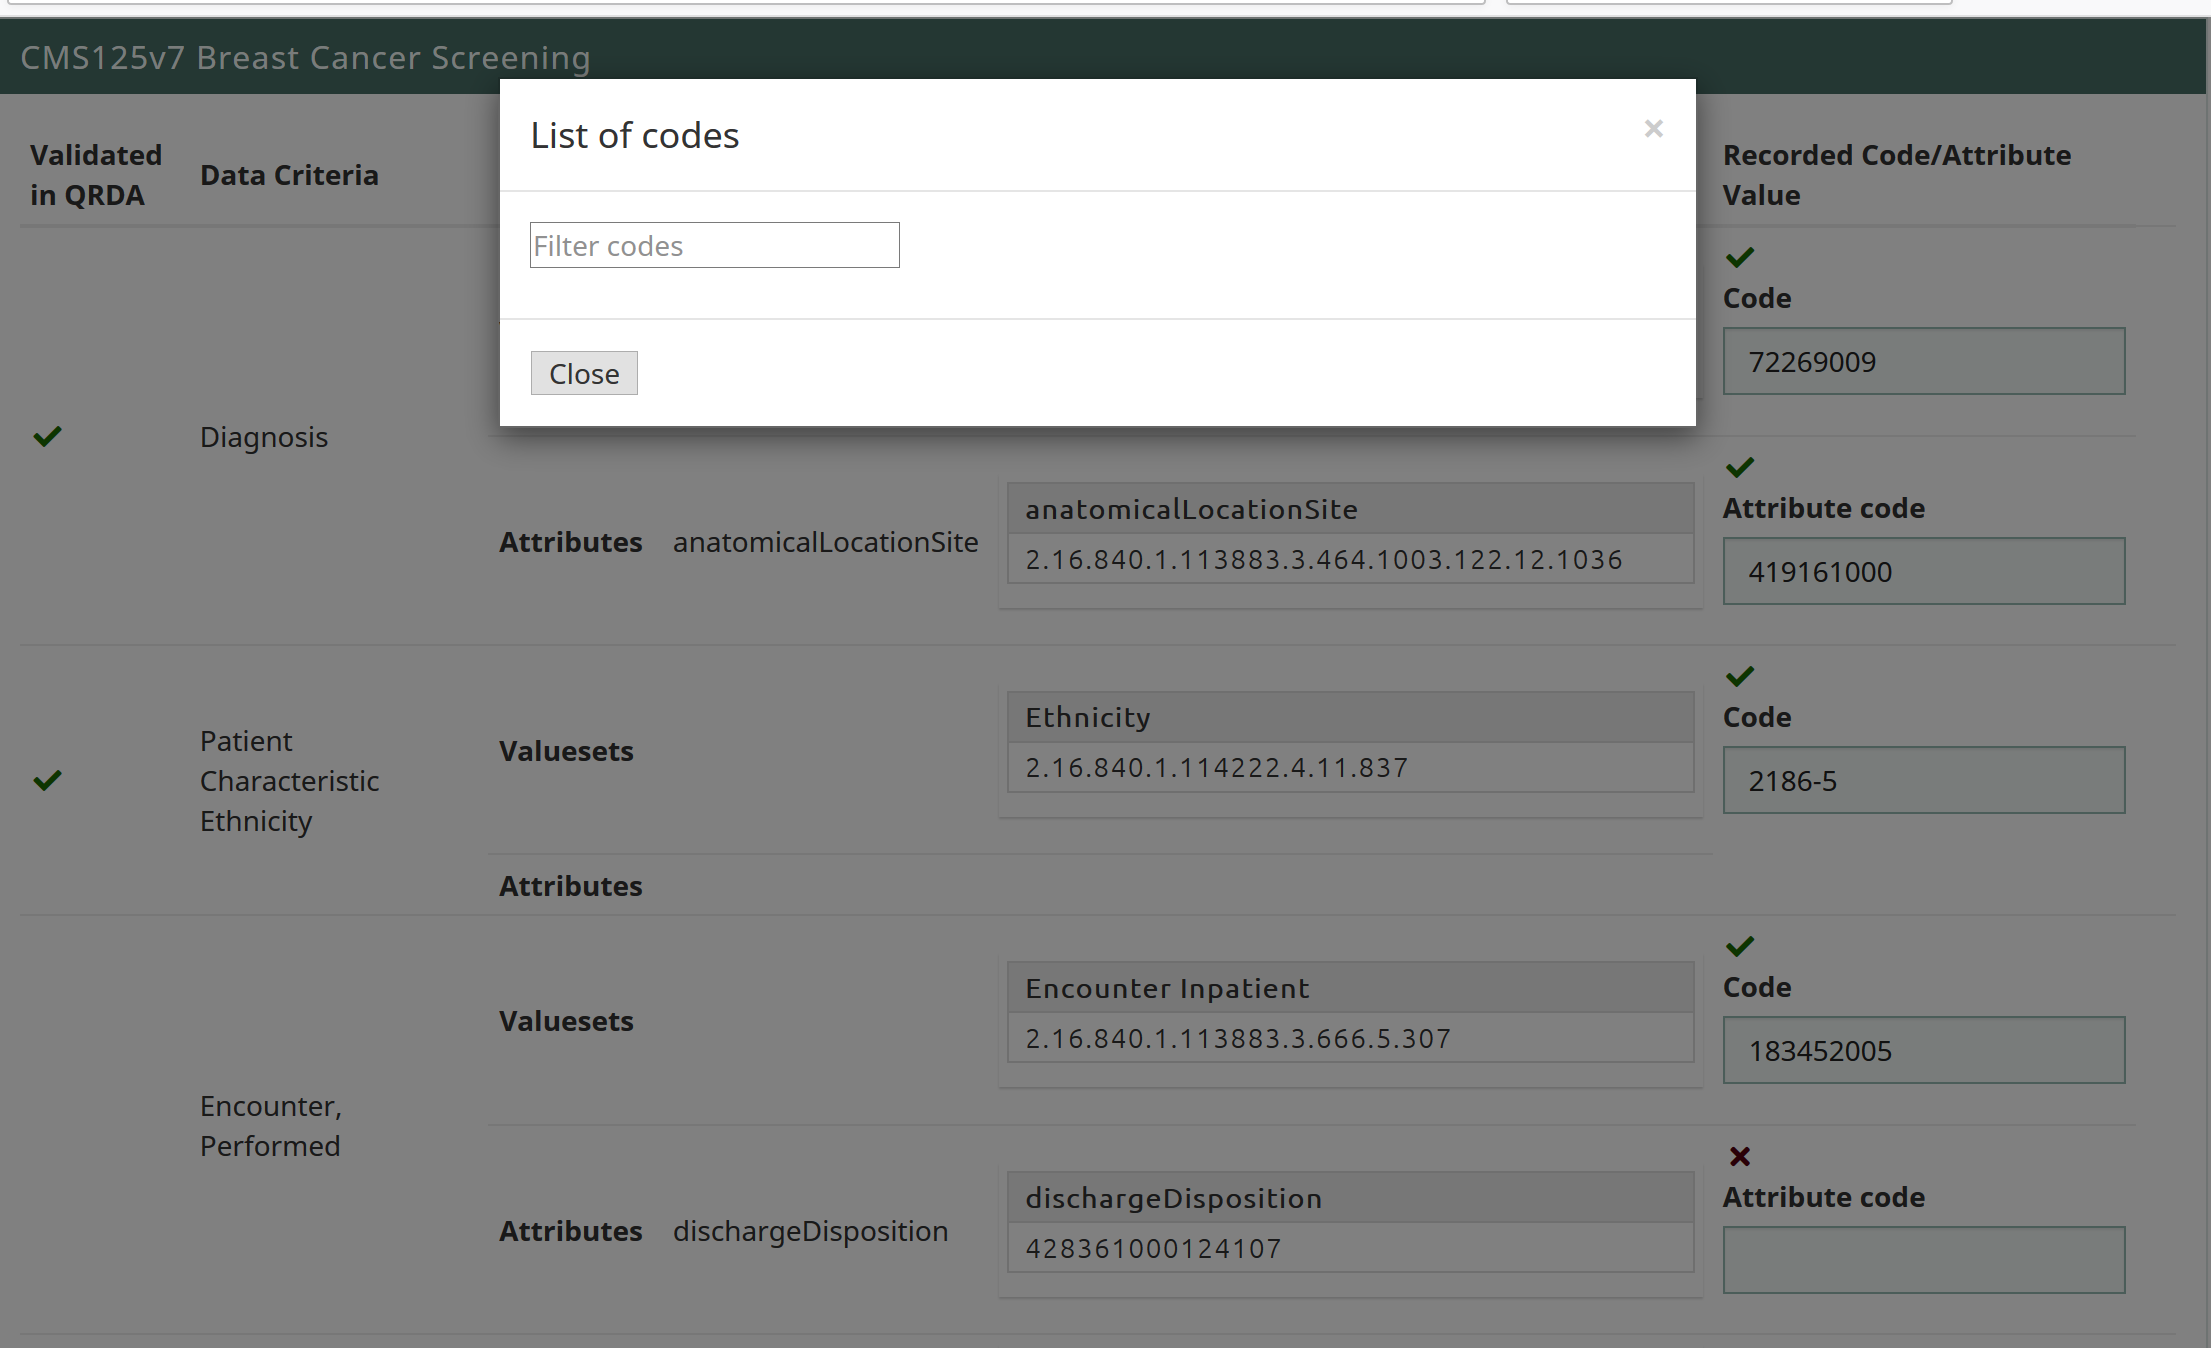
Task: Click the checkmark above Attribute code 419161000
Action: click(x=1739, y=467)
